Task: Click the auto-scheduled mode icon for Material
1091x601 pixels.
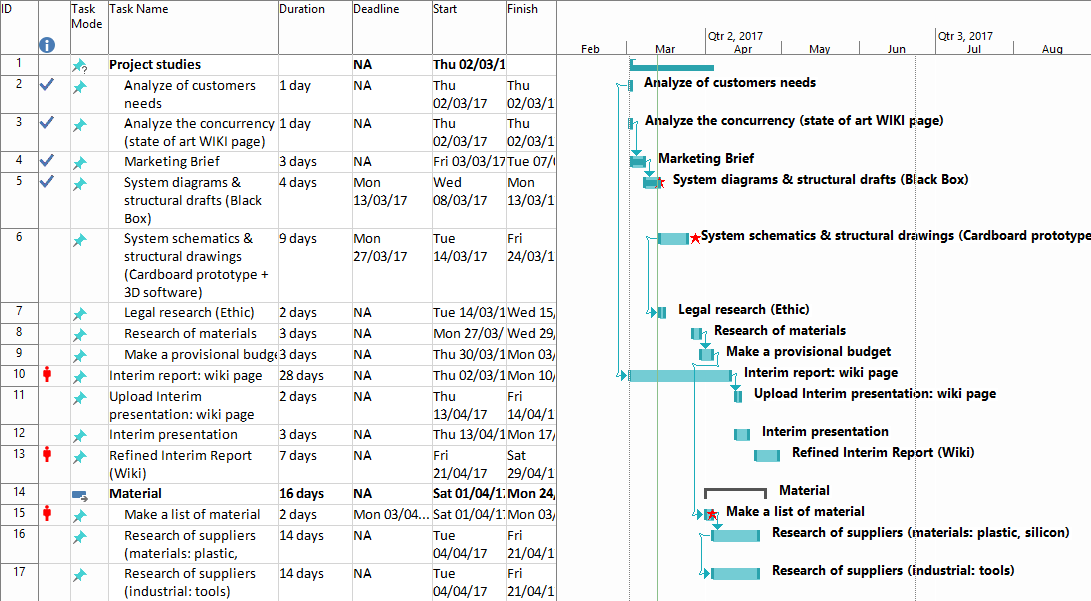Action: pos(80,494)
